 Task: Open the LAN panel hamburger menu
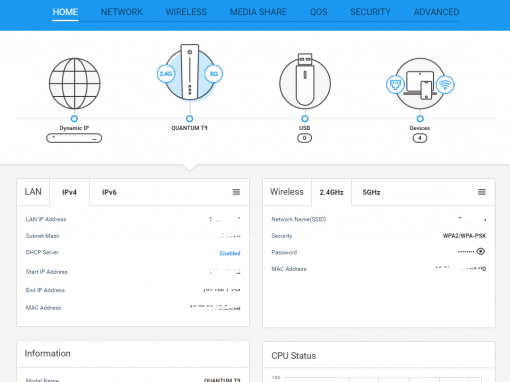pos(236,192)
